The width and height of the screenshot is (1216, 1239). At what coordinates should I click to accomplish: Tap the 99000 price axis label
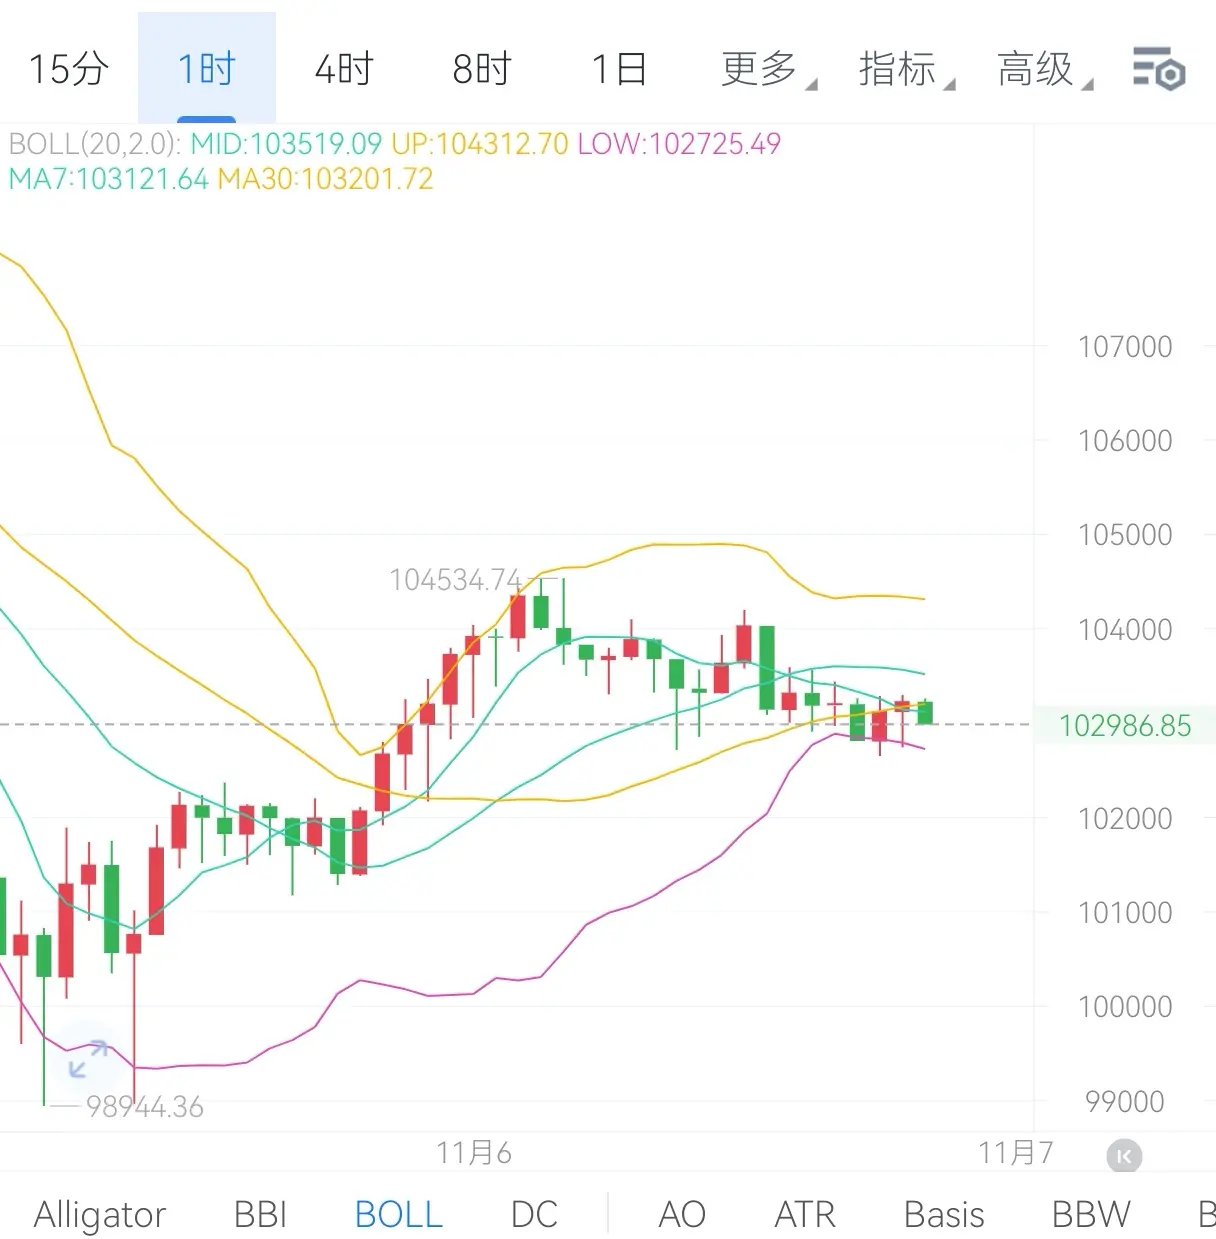pos(1125,1102)
